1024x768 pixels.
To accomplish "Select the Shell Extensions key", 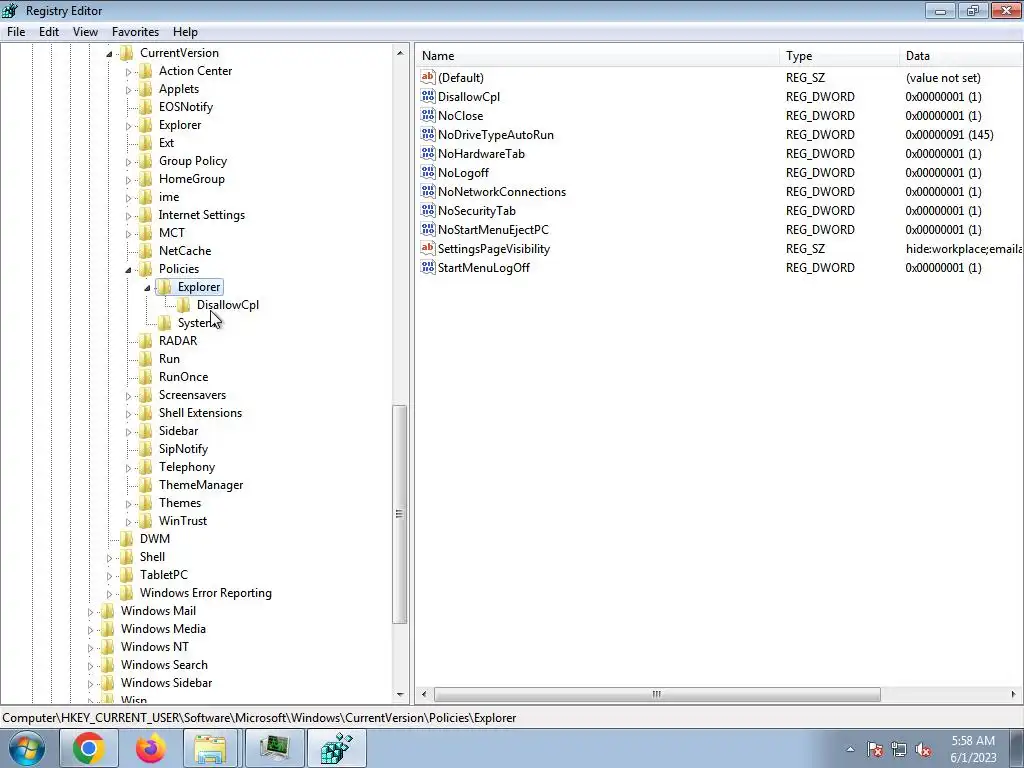I will pos(200,413).
